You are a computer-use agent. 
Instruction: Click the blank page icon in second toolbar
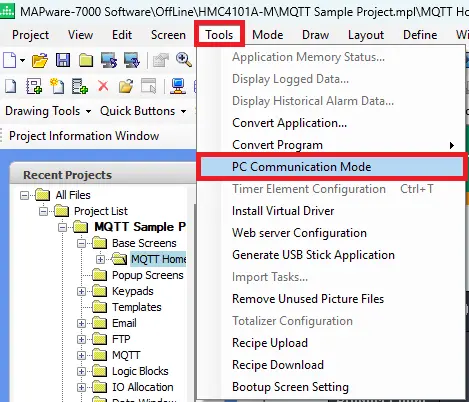coord(11,86)
